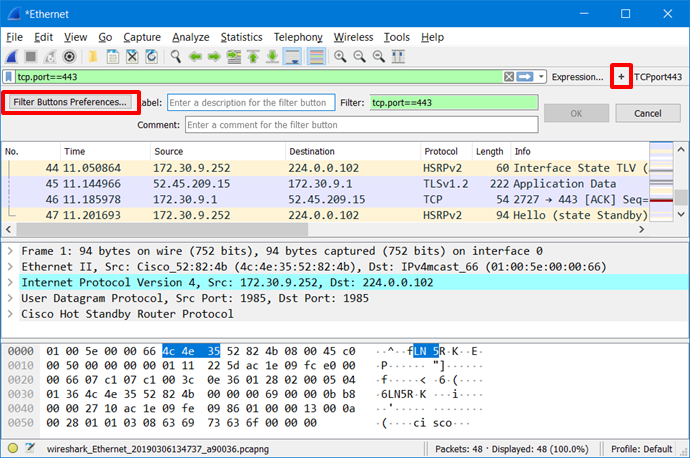Expand the Cisco Hot Standby Router Protocol details
Image resolution: width=690 pixels, height=458 pixels.
click(x=10, y=314)
